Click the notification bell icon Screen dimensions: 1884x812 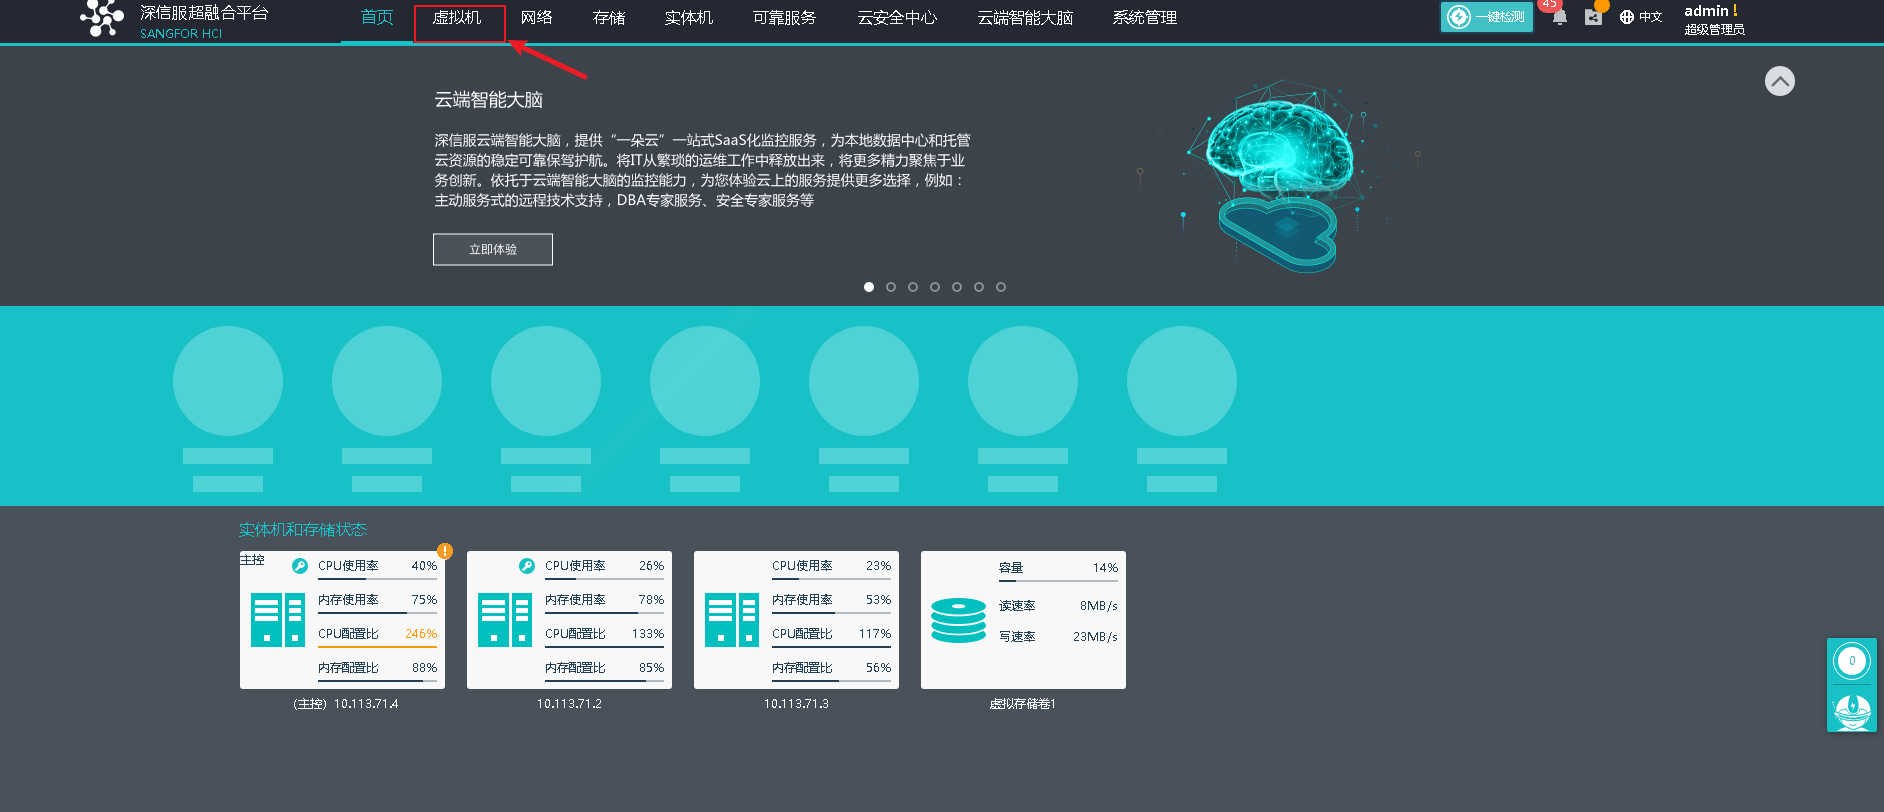tap(1559, 17)
